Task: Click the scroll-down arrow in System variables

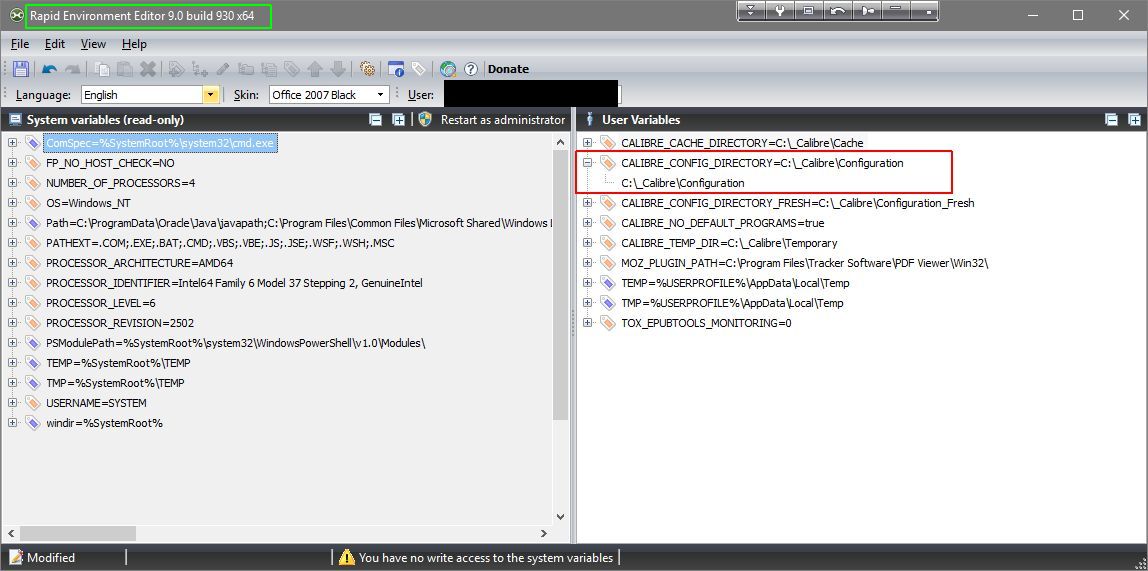Action: click(x=560, y=516)
